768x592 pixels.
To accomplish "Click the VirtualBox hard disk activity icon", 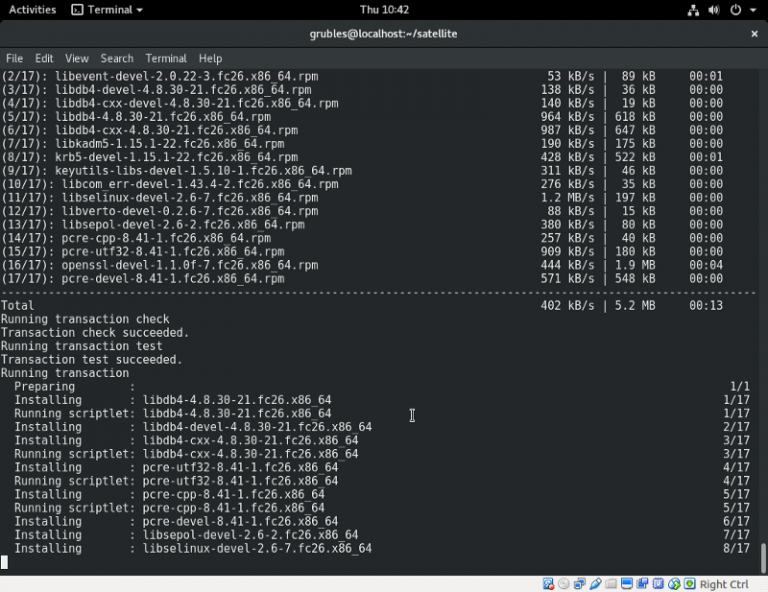I will 548,584.
